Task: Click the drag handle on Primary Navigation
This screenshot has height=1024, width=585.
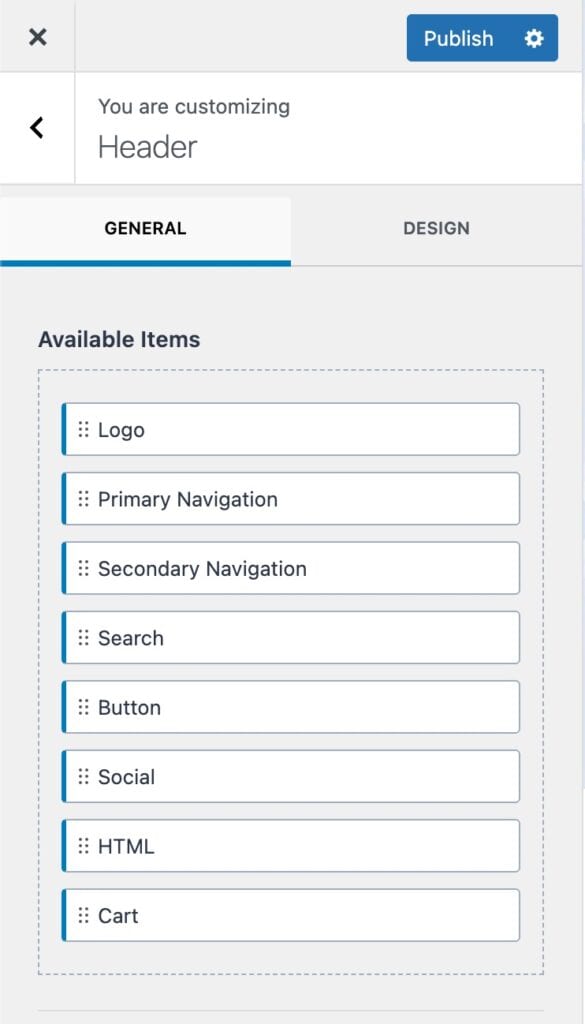Action: pos(85,498)
